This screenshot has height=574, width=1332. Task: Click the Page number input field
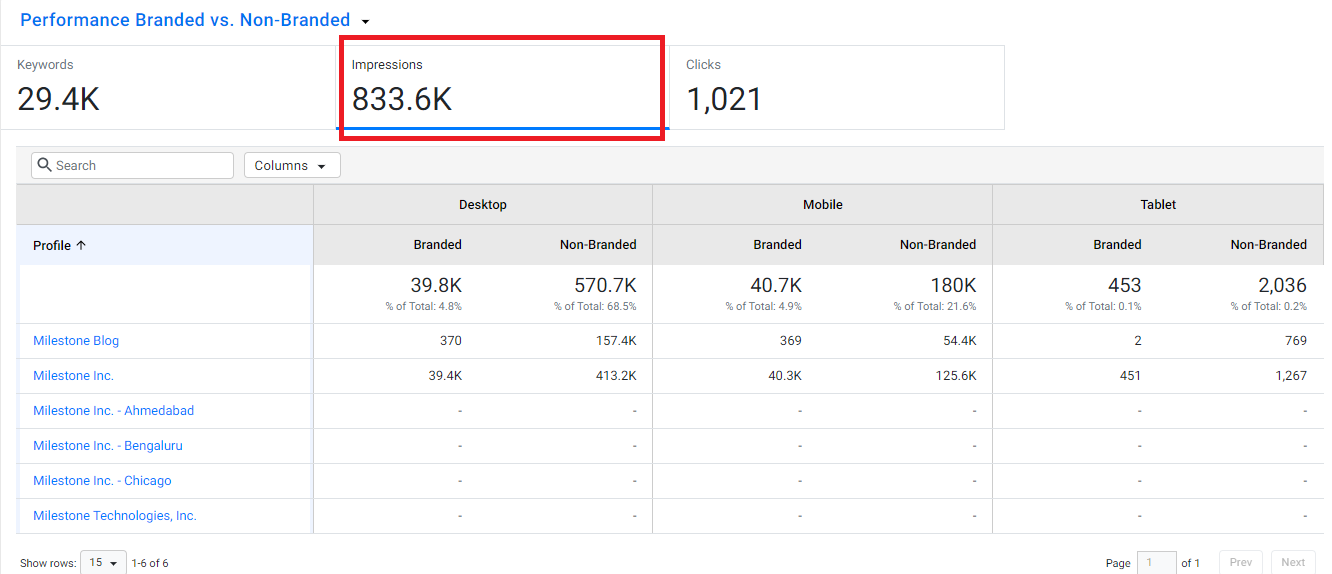click(1158, 563)
